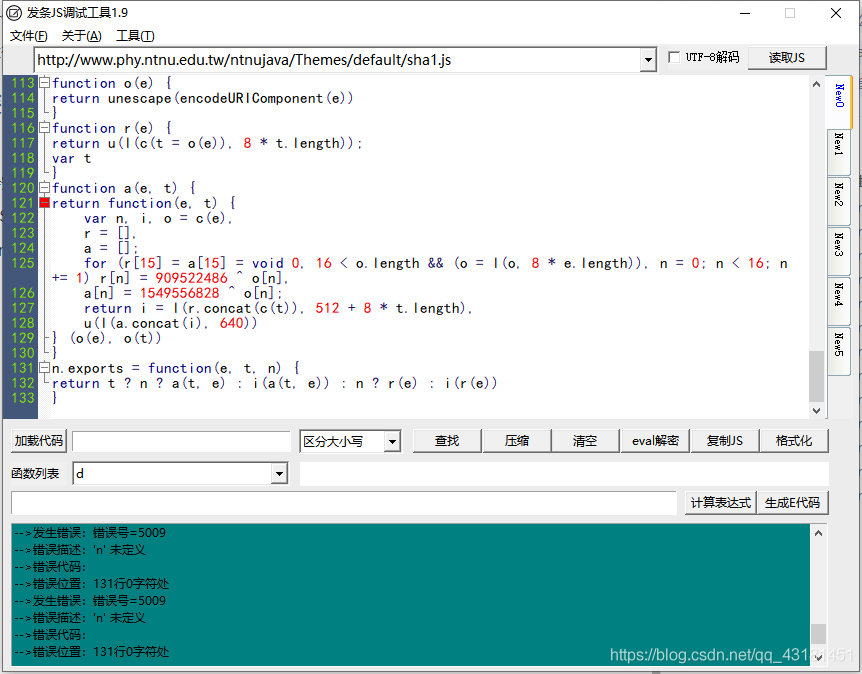Close the 发条JS调试工具 window
Screen dimensions: 862x674
(836, 13)
